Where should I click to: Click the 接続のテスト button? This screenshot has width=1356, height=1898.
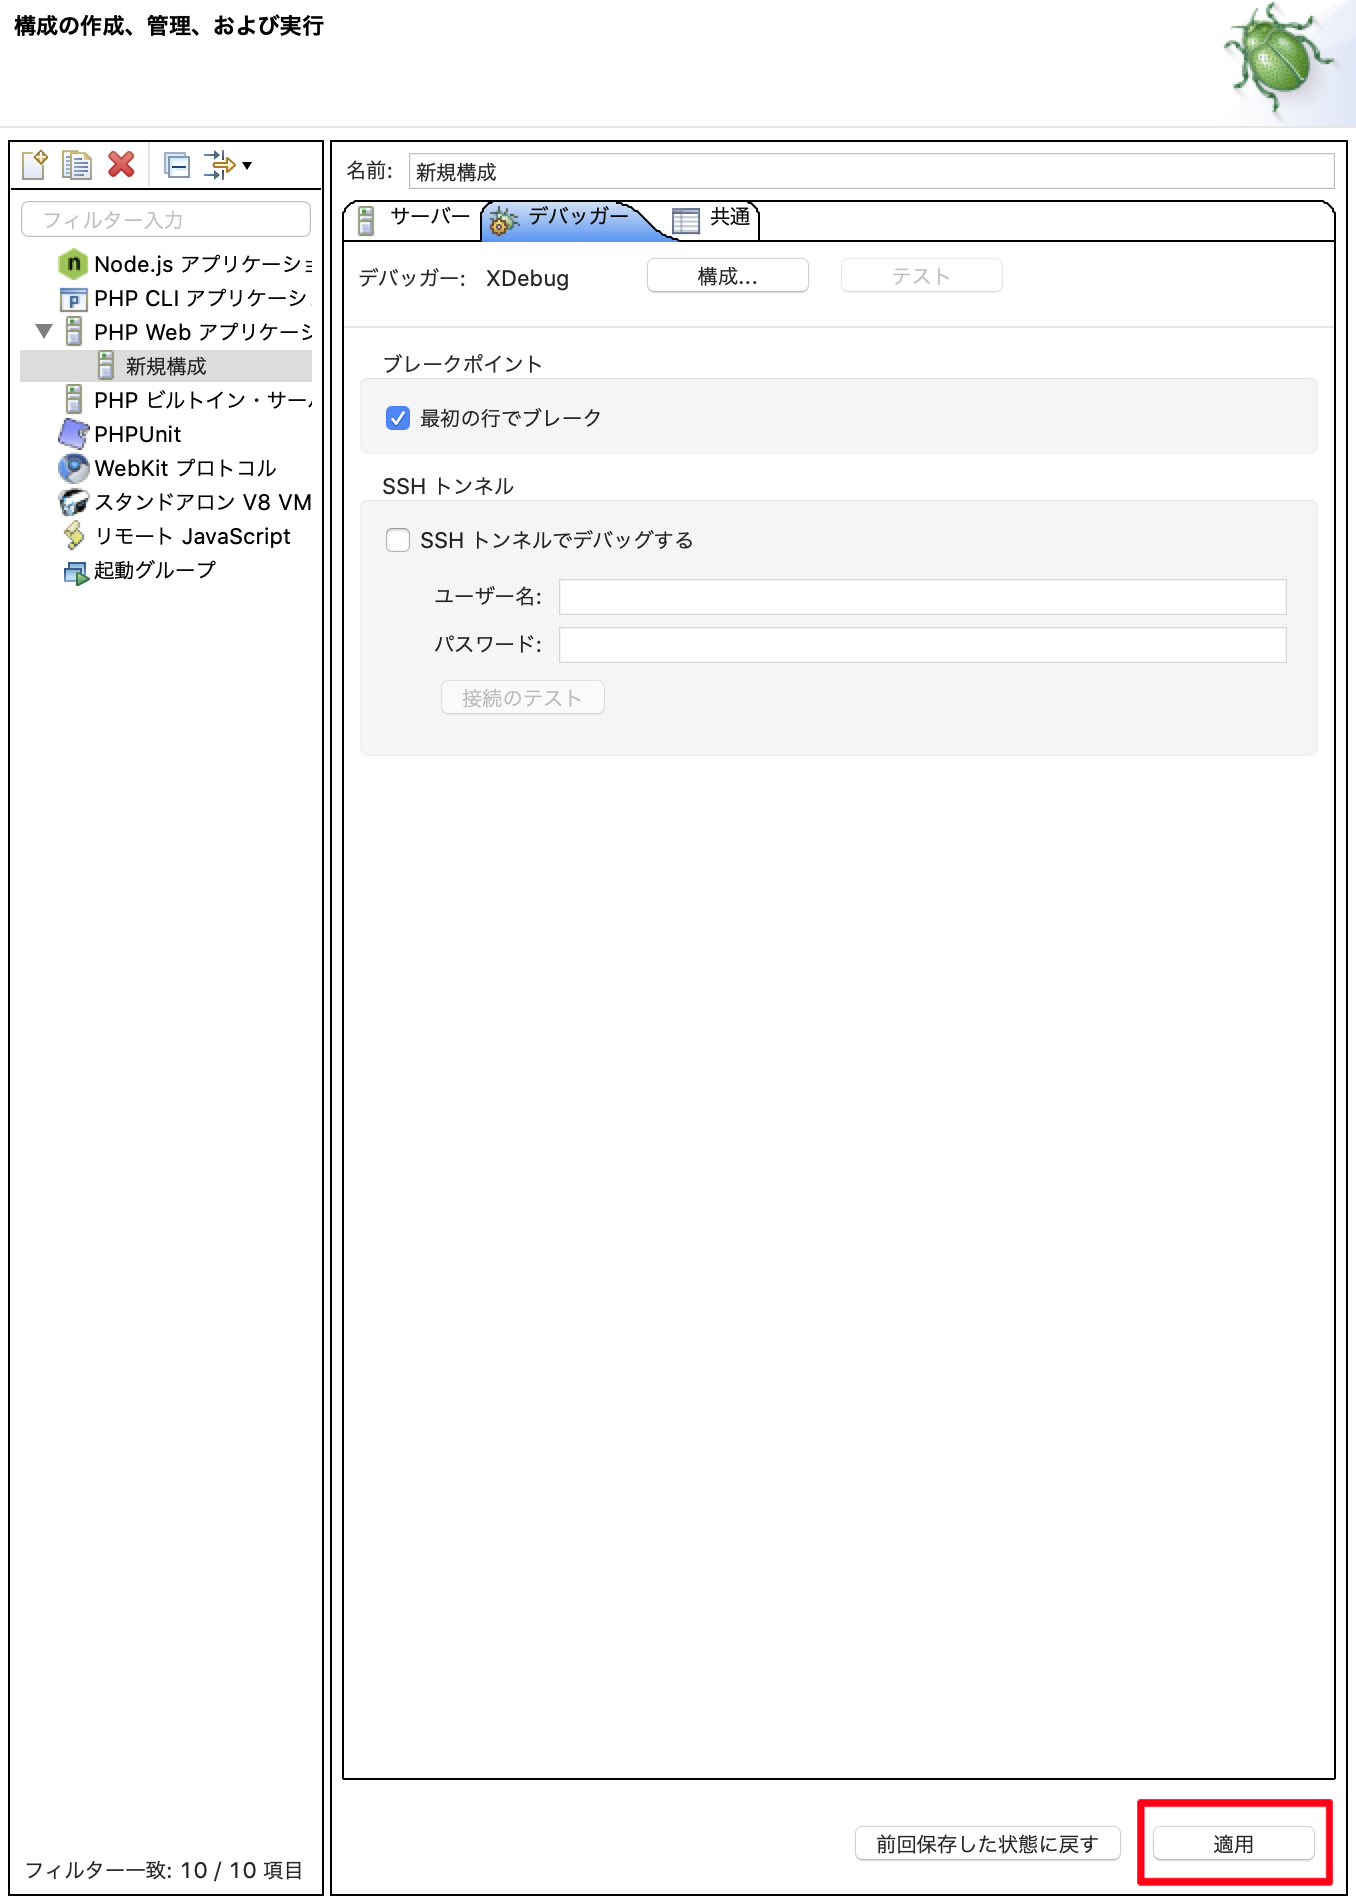[522, 698]
